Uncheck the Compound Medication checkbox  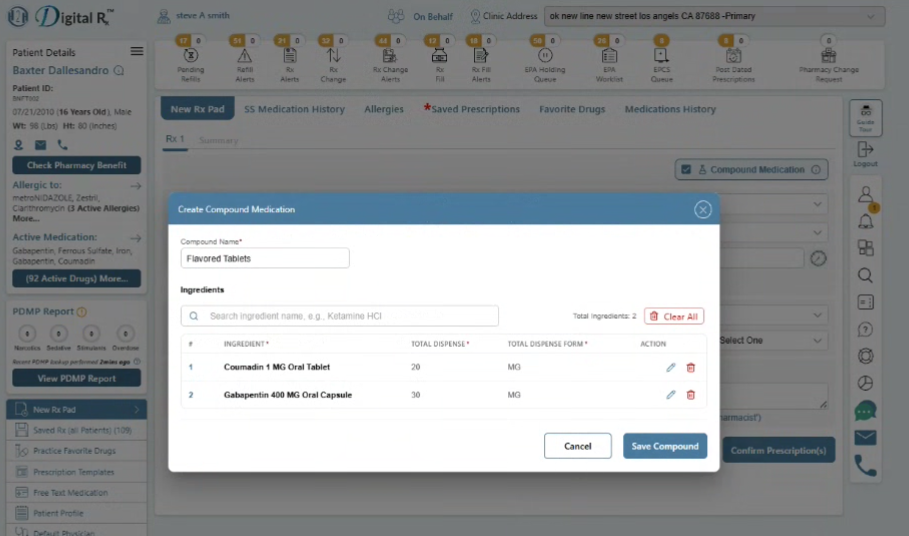pyautogui.click(x=686, y=170)
